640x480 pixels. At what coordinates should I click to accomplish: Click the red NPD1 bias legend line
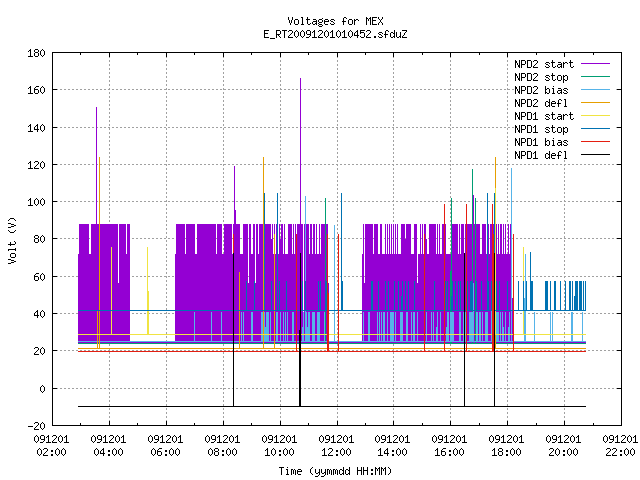(x=595, y=142)
